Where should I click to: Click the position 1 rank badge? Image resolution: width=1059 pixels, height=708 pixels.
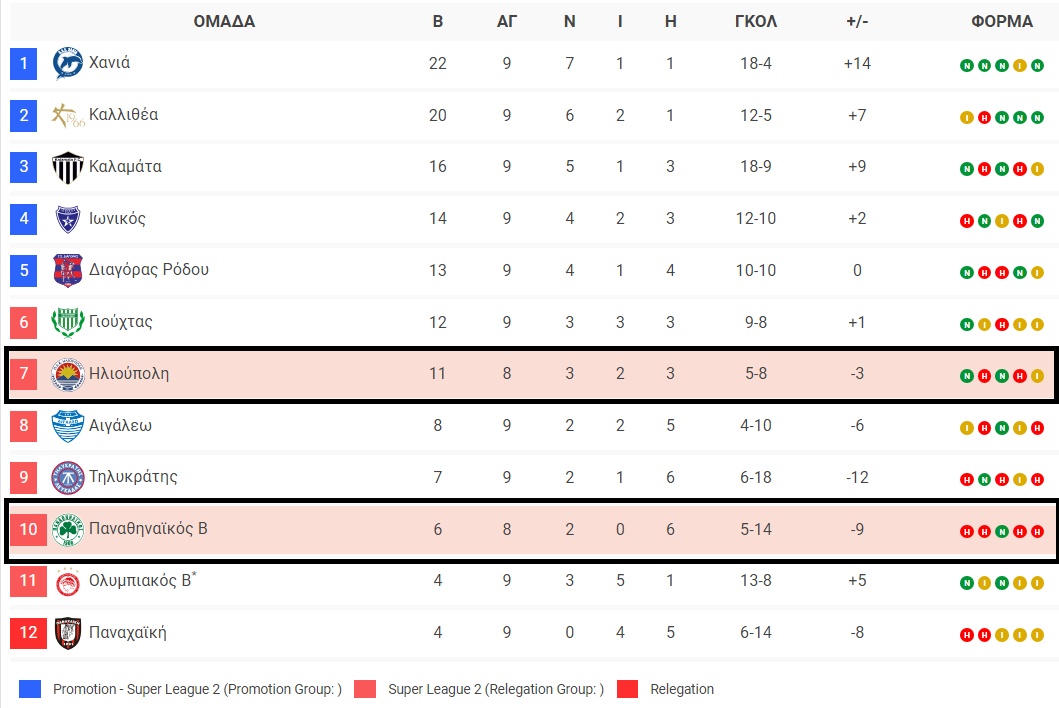24,64
